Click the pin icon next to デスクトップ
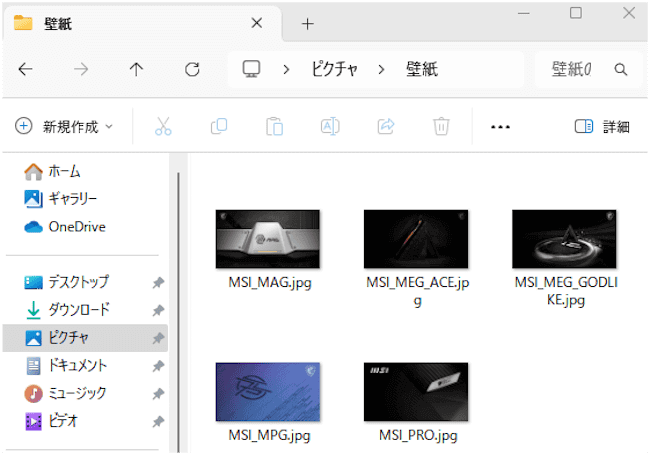Image resolution: width=650 pixels, height=455 pixels. point(158,283)
